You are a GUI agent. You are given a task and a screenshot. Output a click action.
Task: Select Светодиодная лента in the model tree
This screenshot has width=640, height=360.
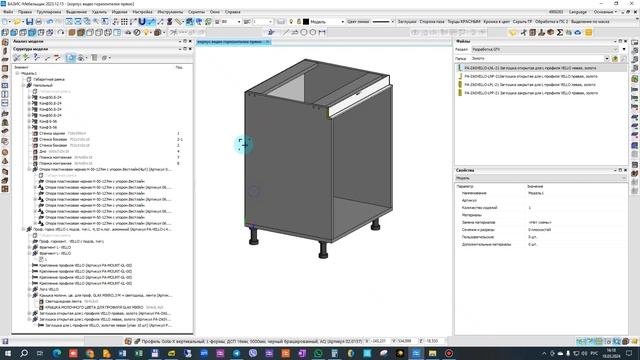click(63, 301)
